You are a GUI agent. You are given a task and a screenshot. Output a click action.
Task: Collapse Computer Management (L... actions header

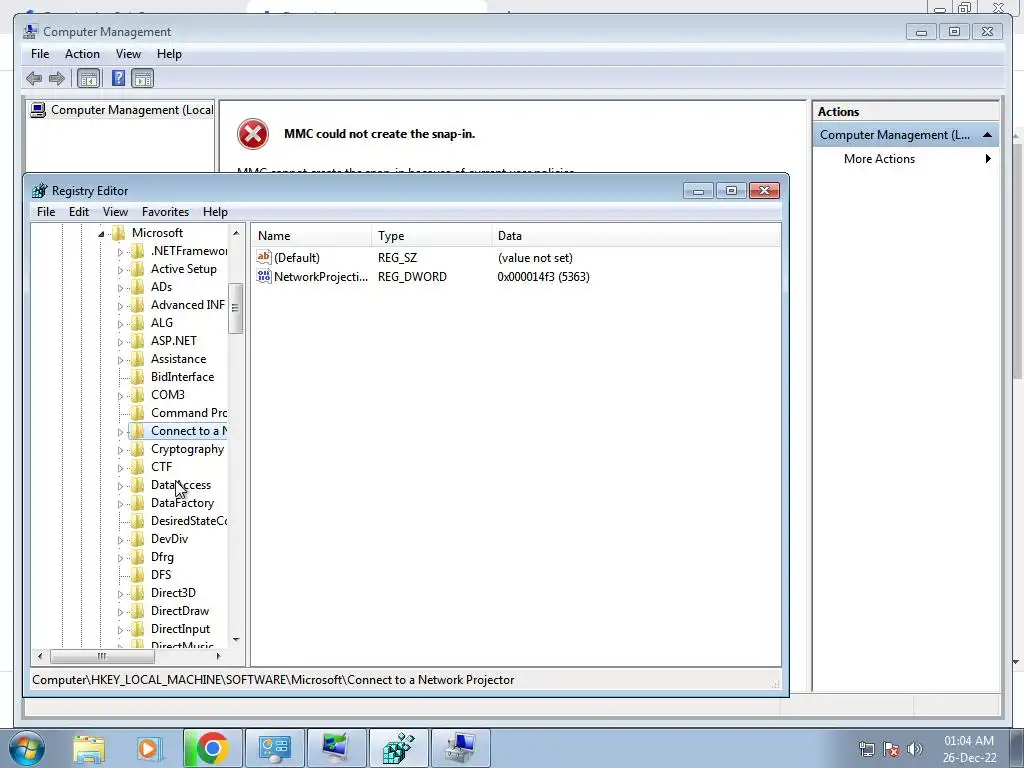click(x=987, y=135)
